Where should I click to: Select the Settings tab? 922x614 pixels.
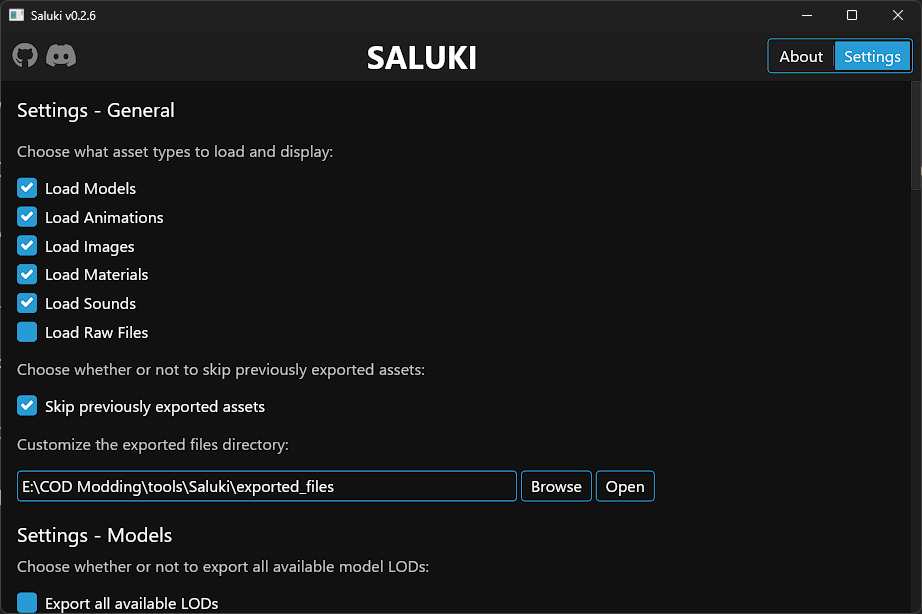(x=872, y=56)
